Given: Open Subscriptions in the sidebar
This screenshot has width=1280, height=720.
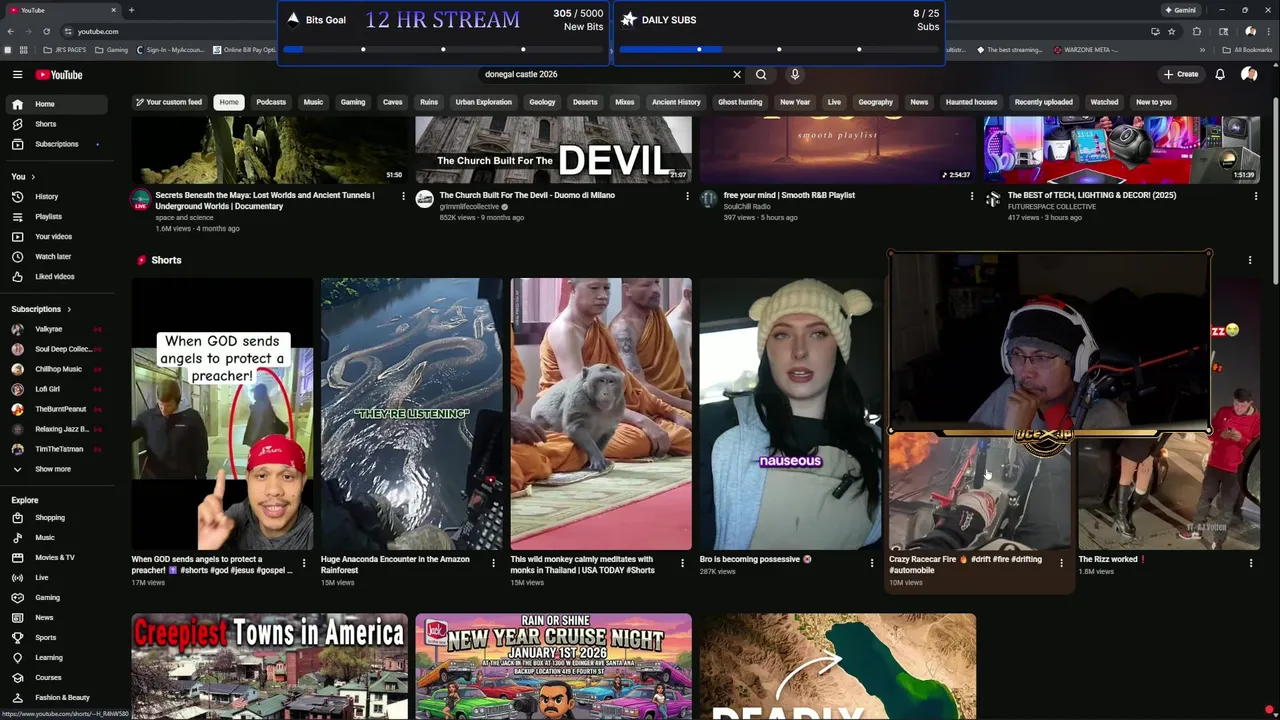Looking at the screenshot, I should pyautogui.click(x=57, y=144).
